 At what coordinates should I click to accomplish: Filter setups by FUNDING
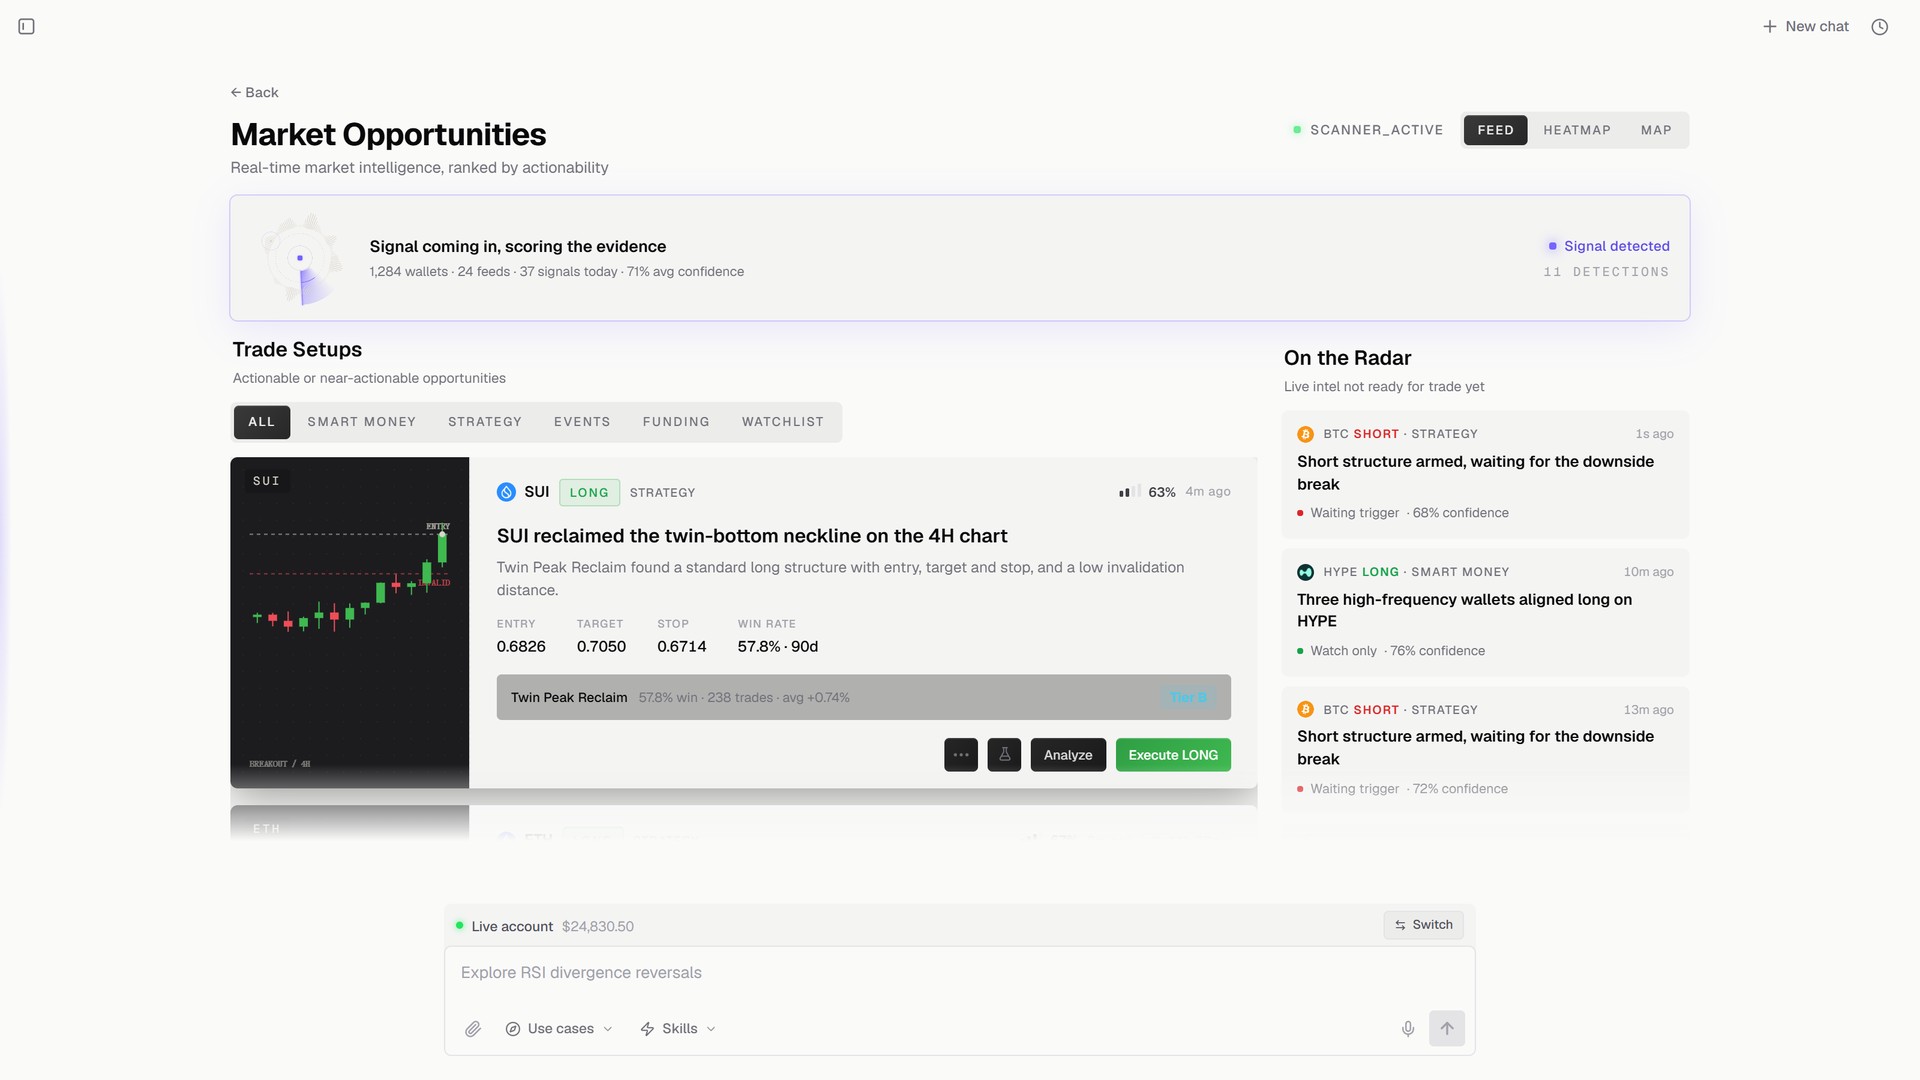(x=676, y=422)
